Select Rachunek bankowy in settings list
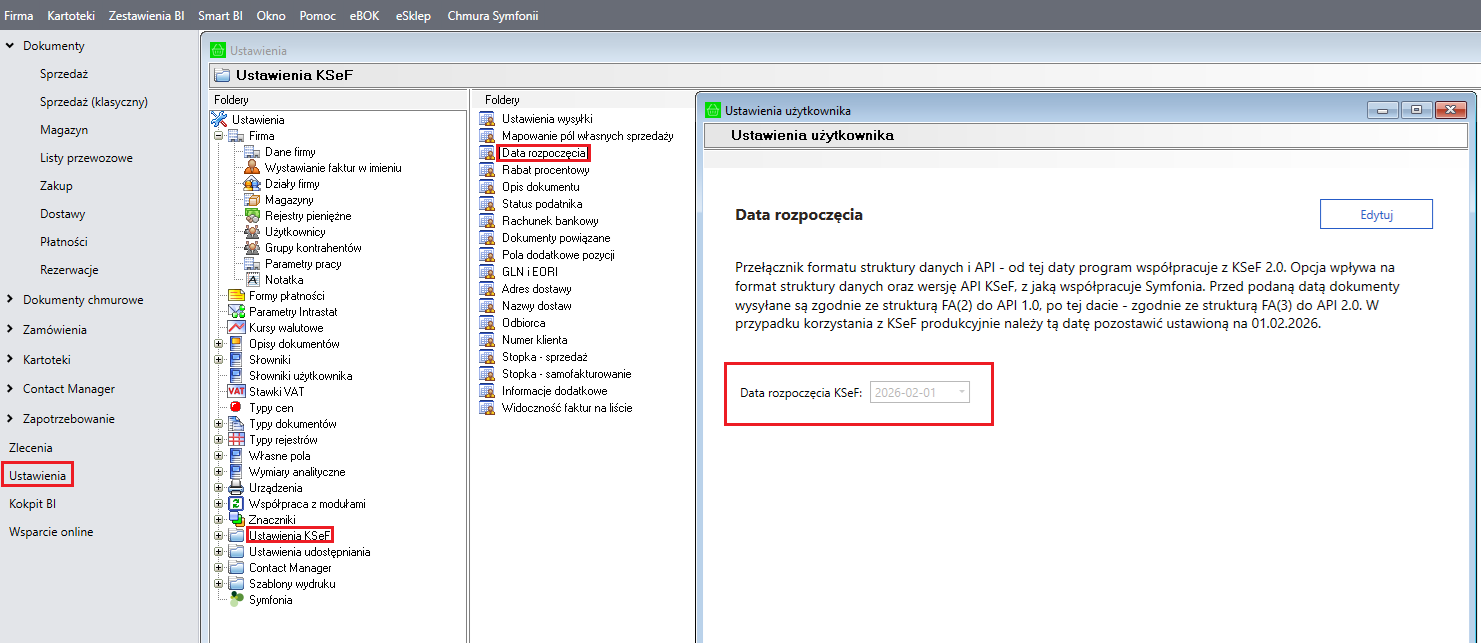 (x=550, y=221)
